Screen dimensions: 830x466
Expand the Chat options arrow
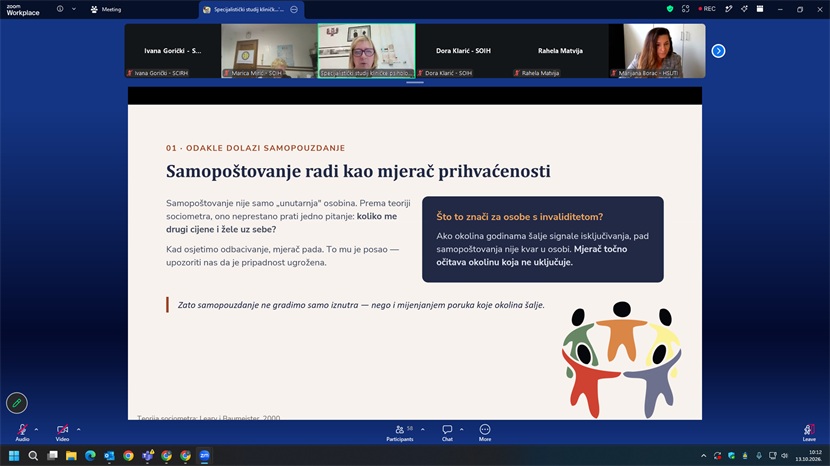(462, 429)
